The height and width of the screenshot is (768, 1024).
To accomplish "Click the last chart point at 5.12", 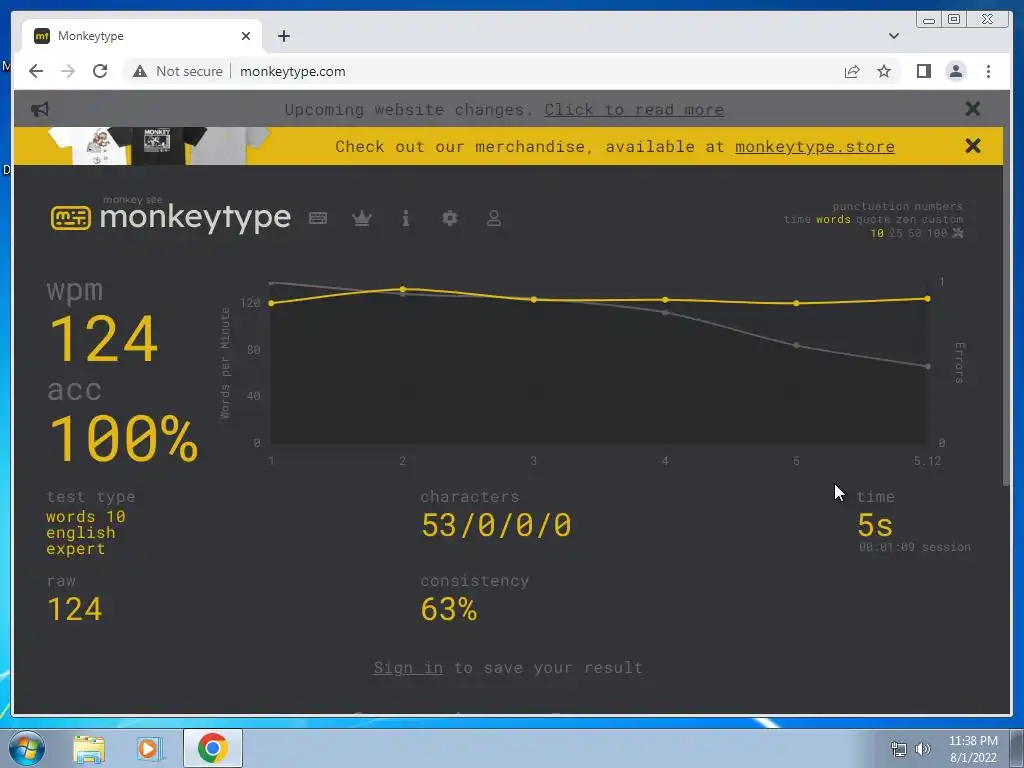I will pos(927,298).
